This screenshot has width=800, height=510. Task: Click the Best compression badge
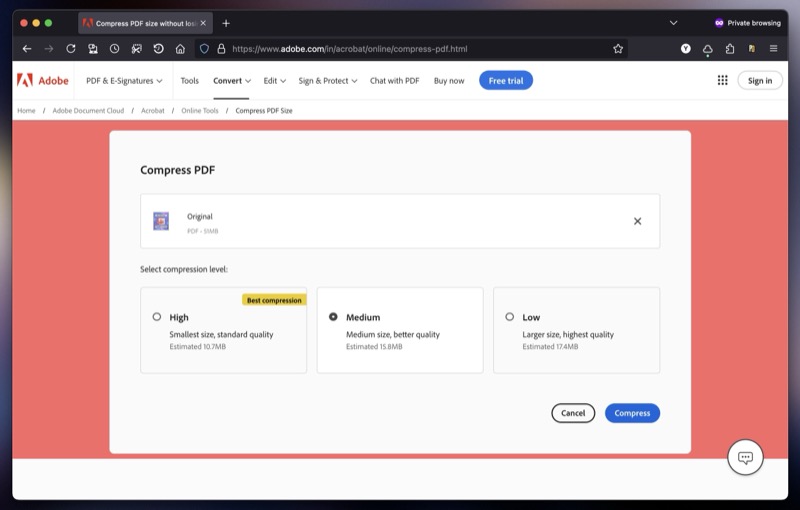274,300
